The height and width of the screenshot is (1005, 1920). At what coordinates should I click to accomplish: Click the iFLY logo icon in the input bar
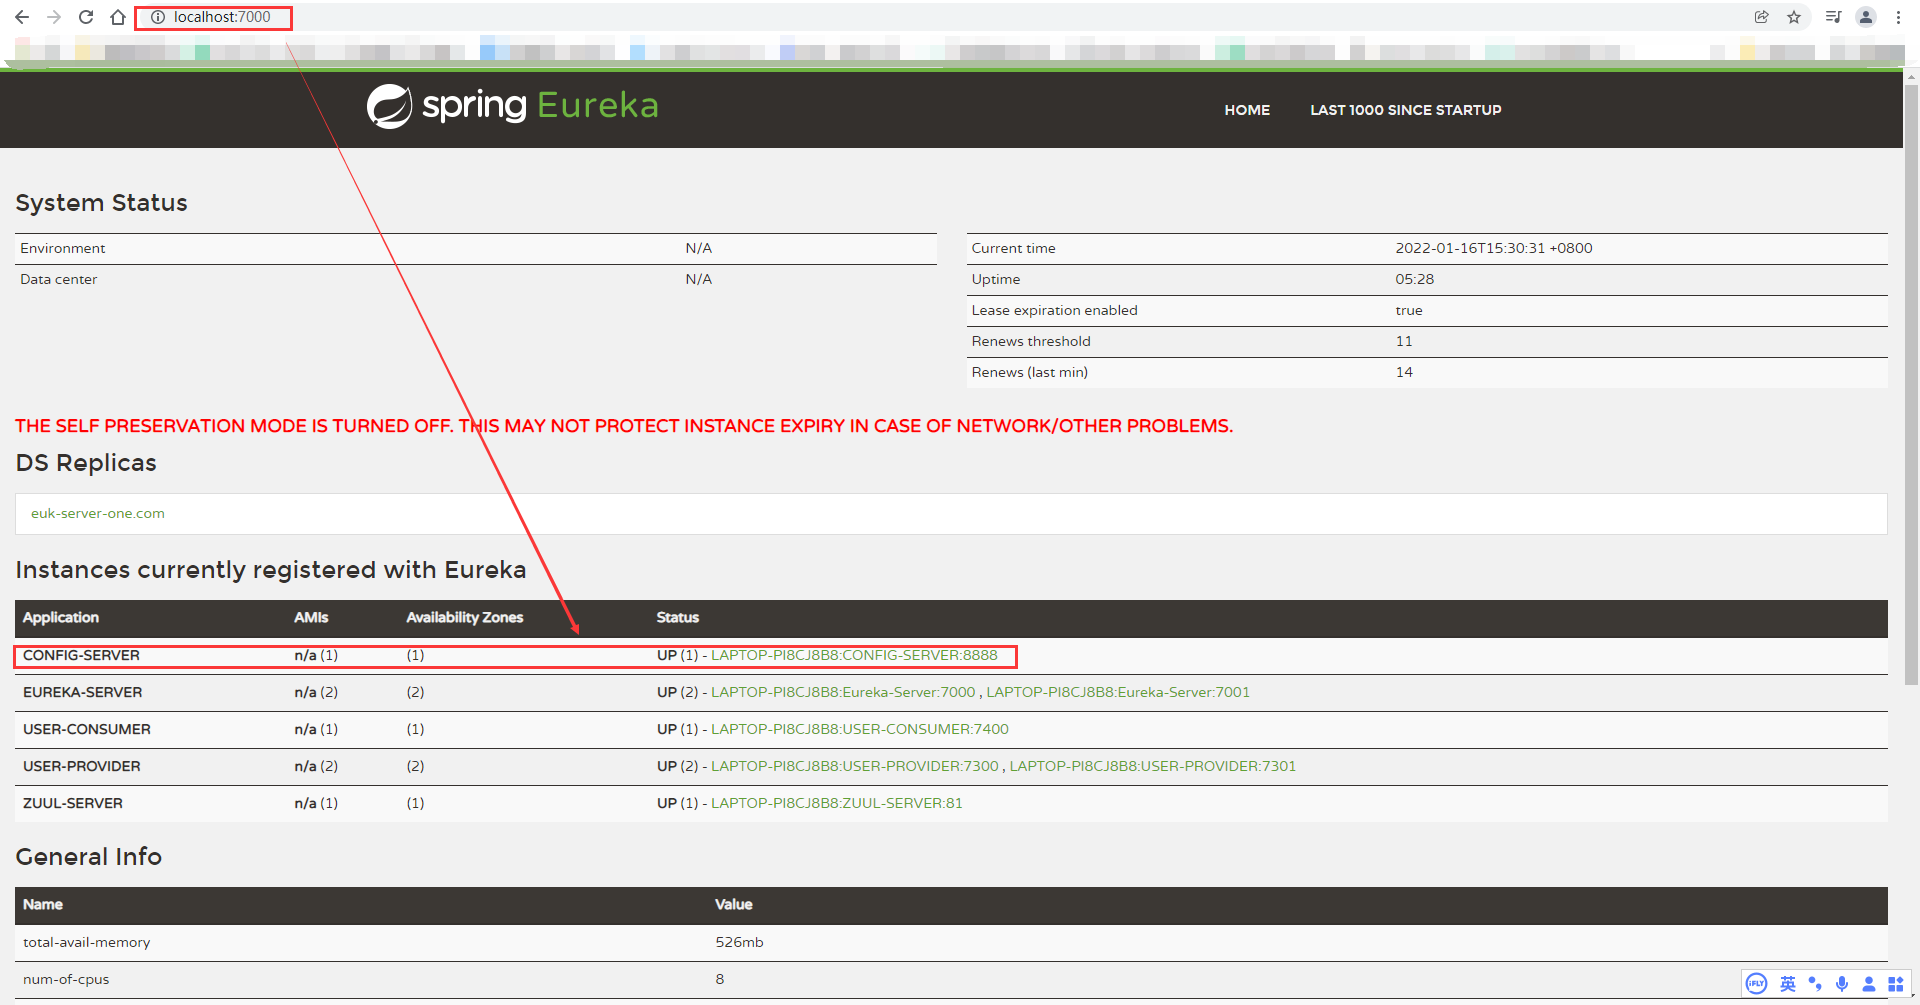click(x=1756, y=984)
